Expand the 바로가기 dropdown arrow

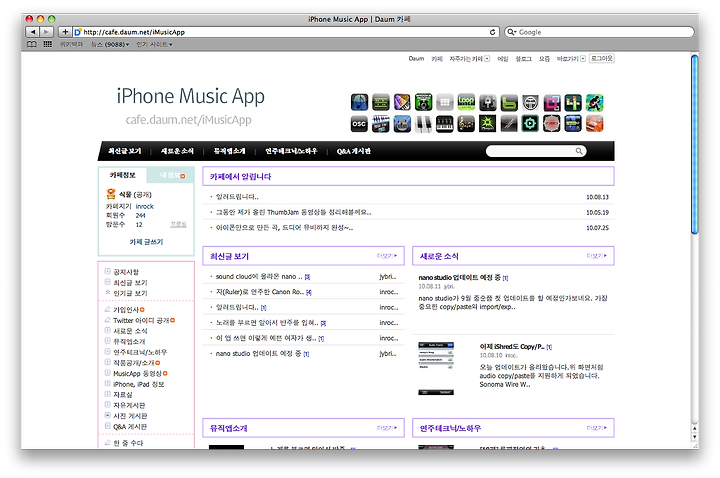tap(583, 58)
